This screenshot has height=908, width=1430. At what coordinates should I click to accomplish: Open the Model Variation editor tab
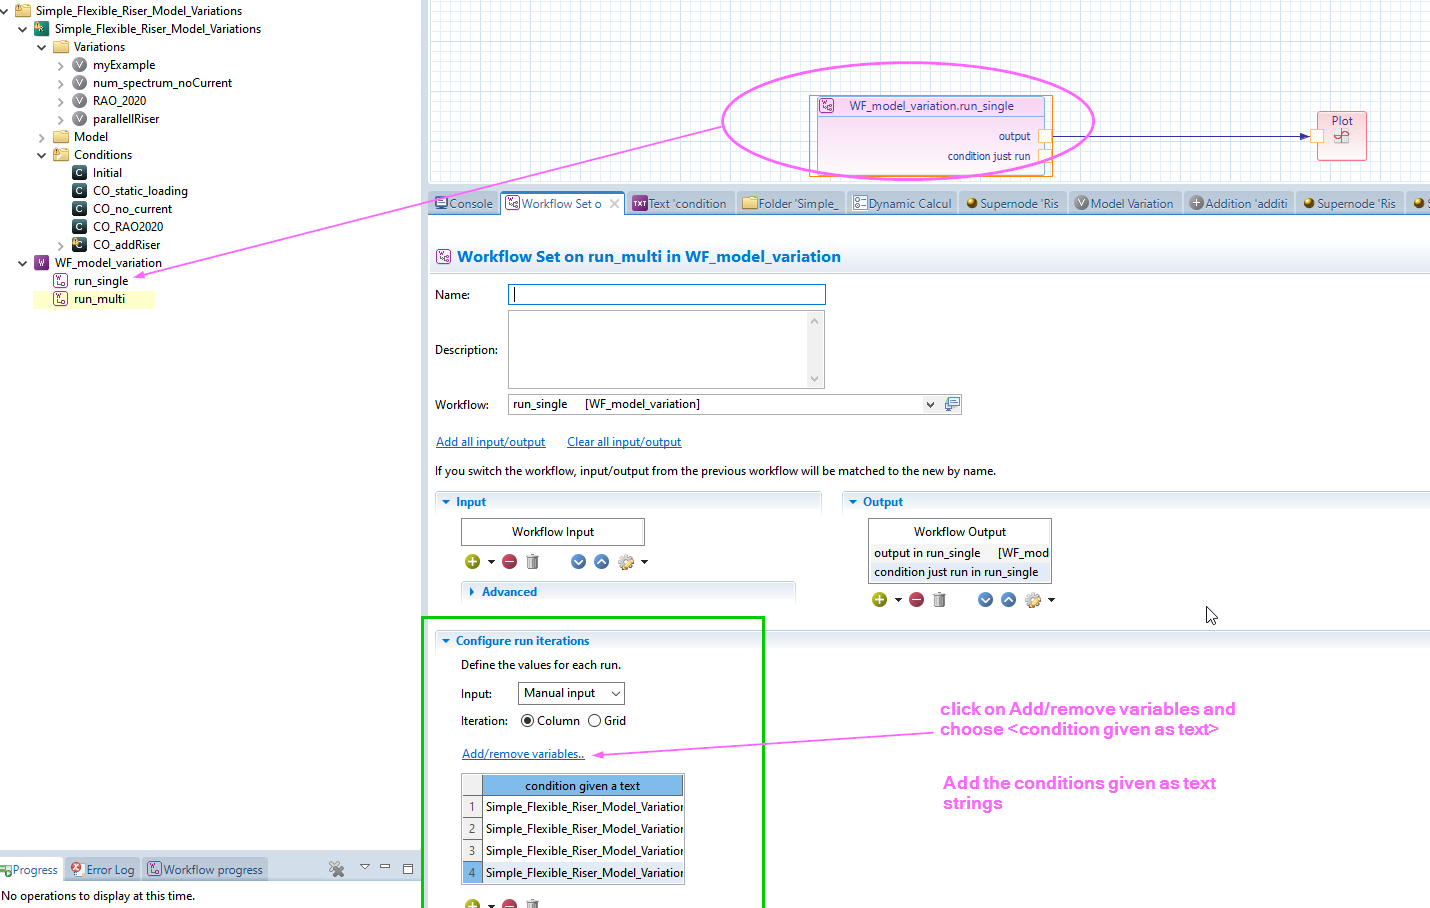1124,203
